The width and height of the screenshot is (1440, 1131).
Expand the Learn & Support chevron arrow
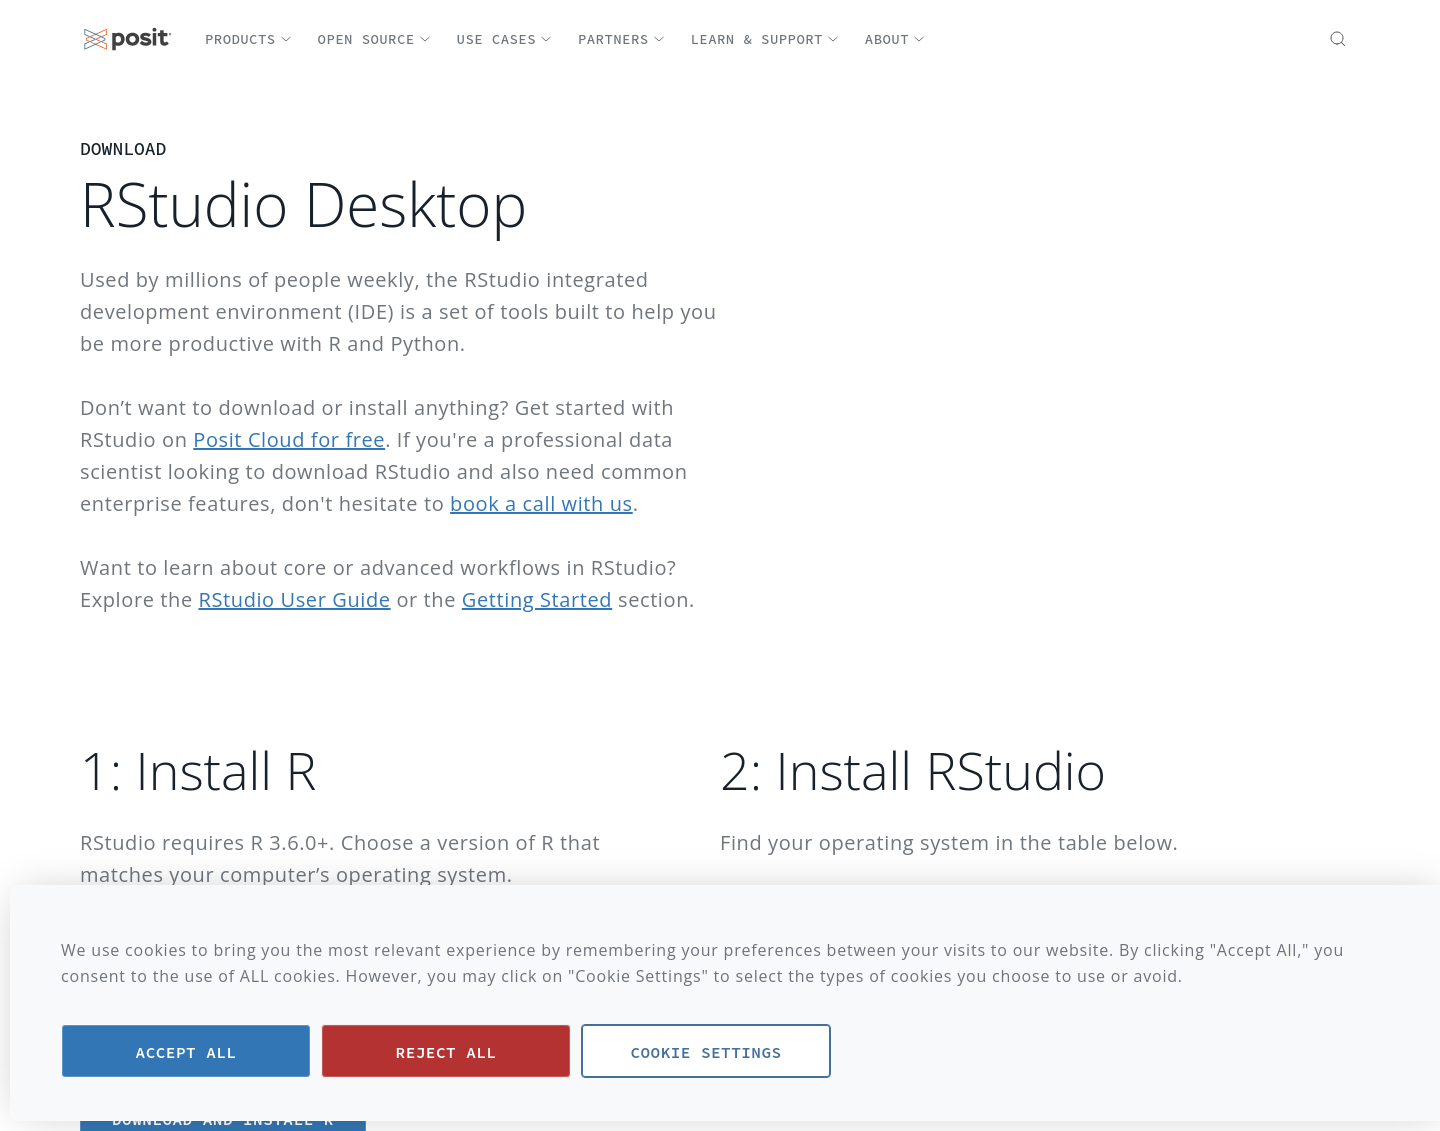coord(833,40)
